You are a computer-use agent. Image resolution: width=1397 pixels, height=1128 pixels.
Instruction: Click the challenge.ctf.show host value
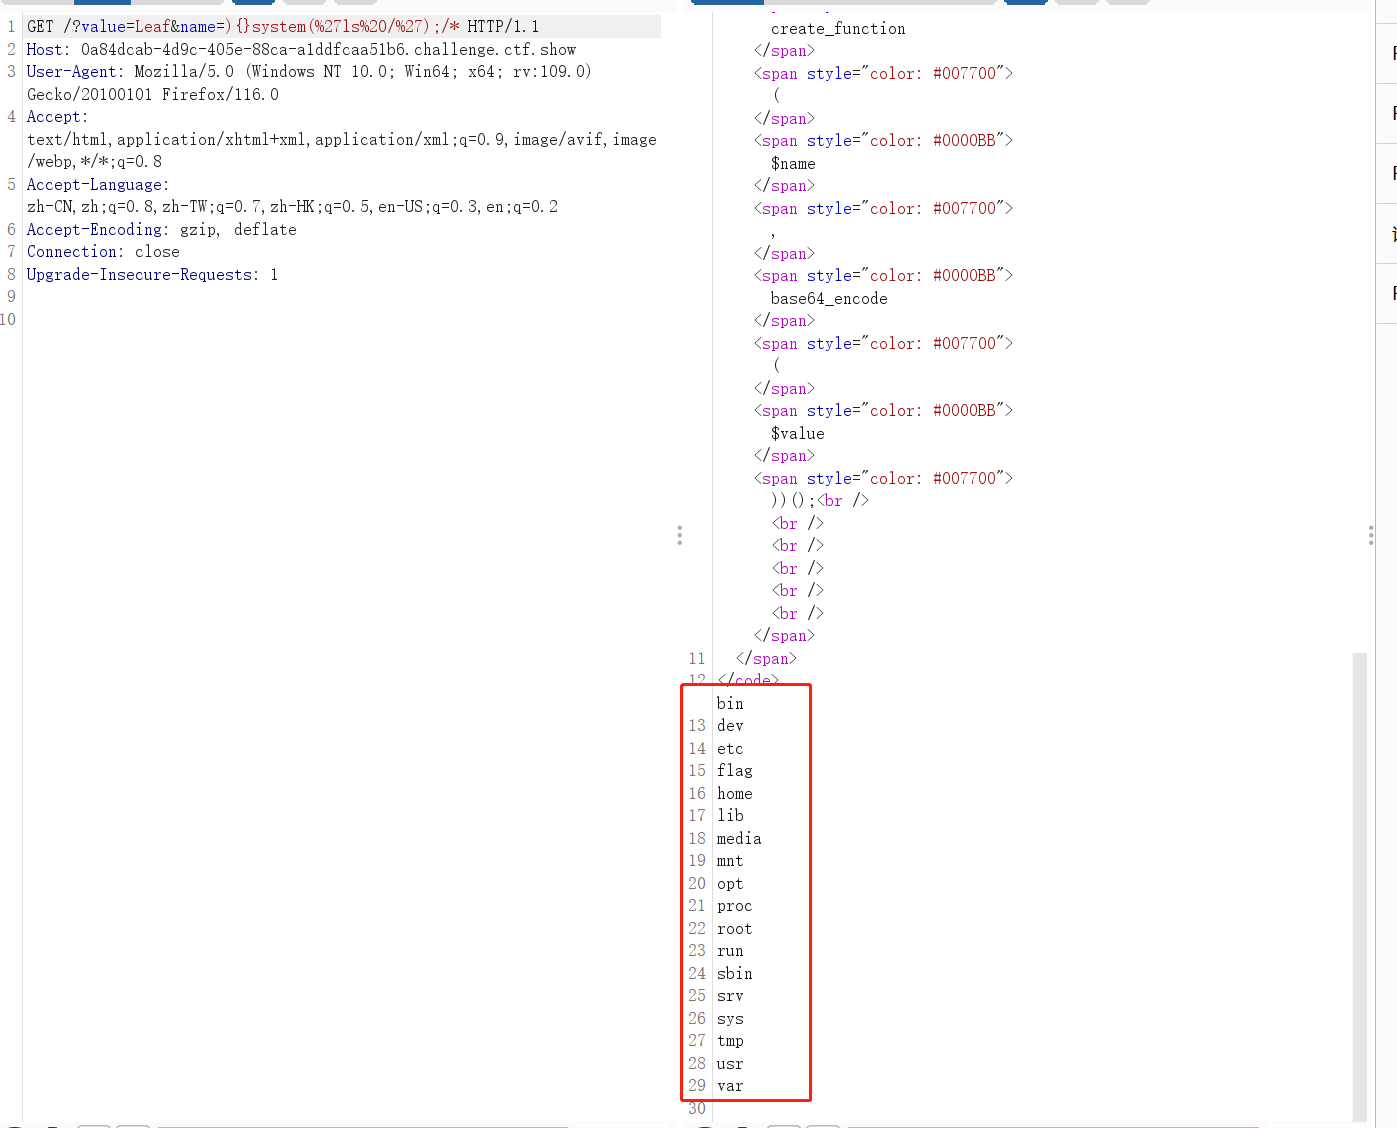(328, 49)
